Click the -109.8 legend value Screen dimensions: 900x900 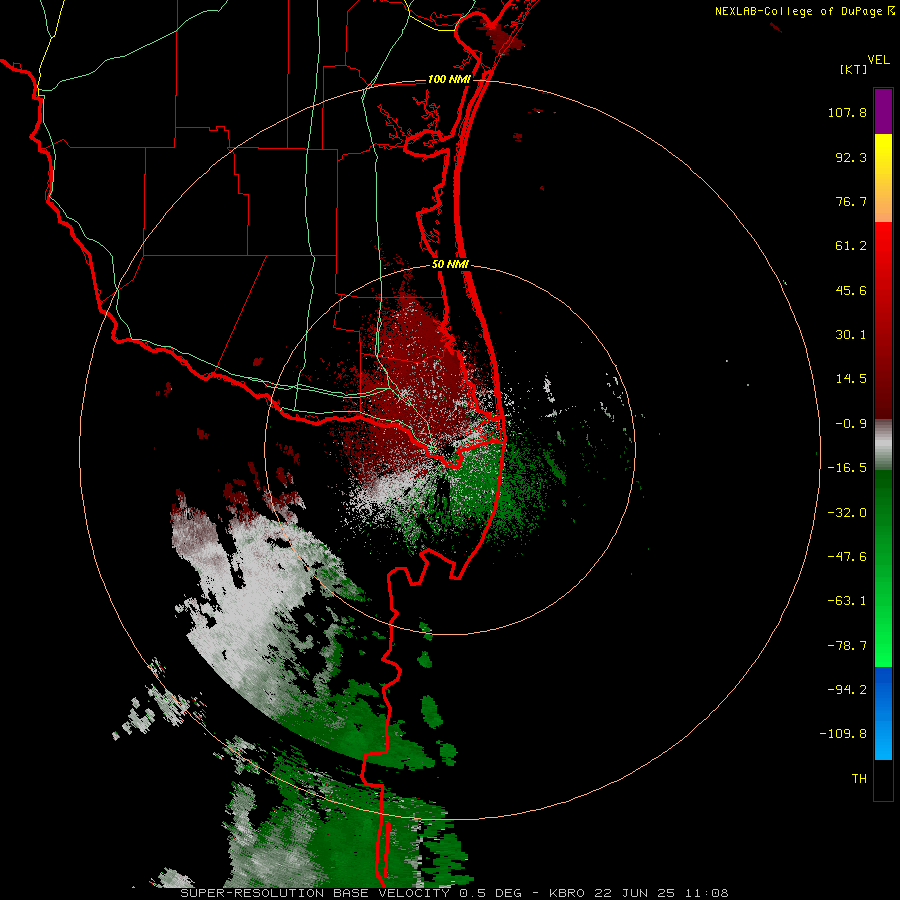coord(843,734)
